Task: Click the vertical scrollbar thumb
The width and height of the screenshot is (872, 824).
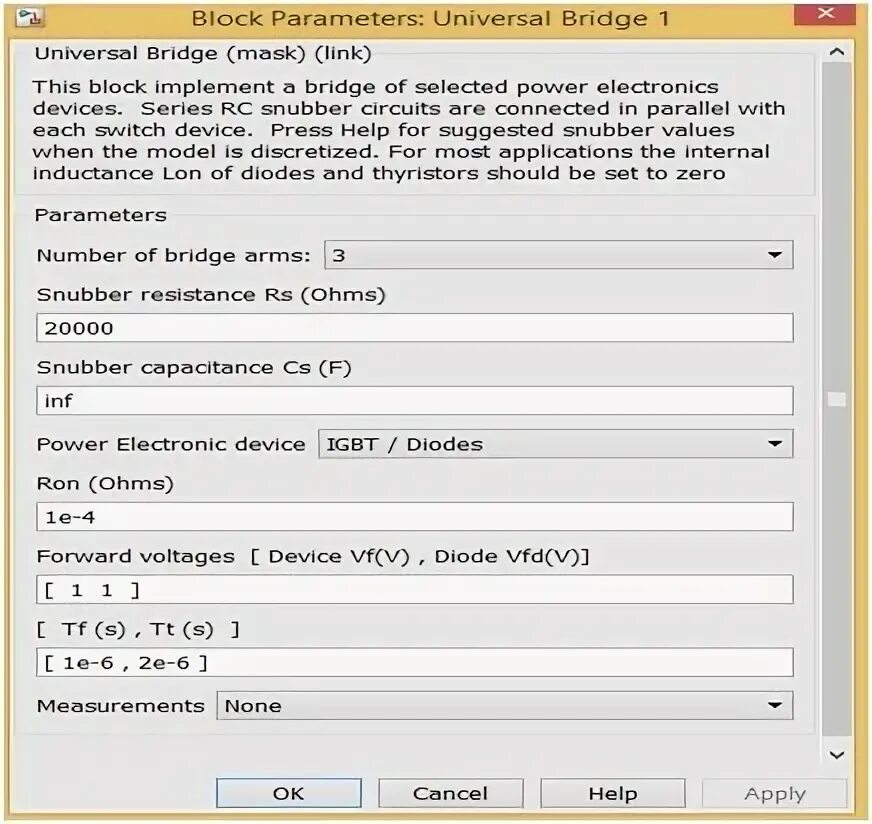Action: [836, 399]
